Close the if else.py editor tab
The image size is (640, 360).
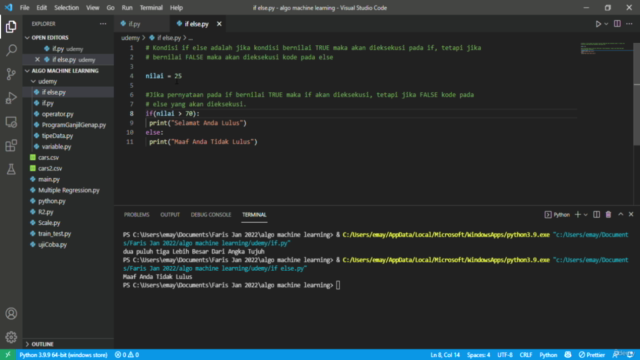pos(219,24)
